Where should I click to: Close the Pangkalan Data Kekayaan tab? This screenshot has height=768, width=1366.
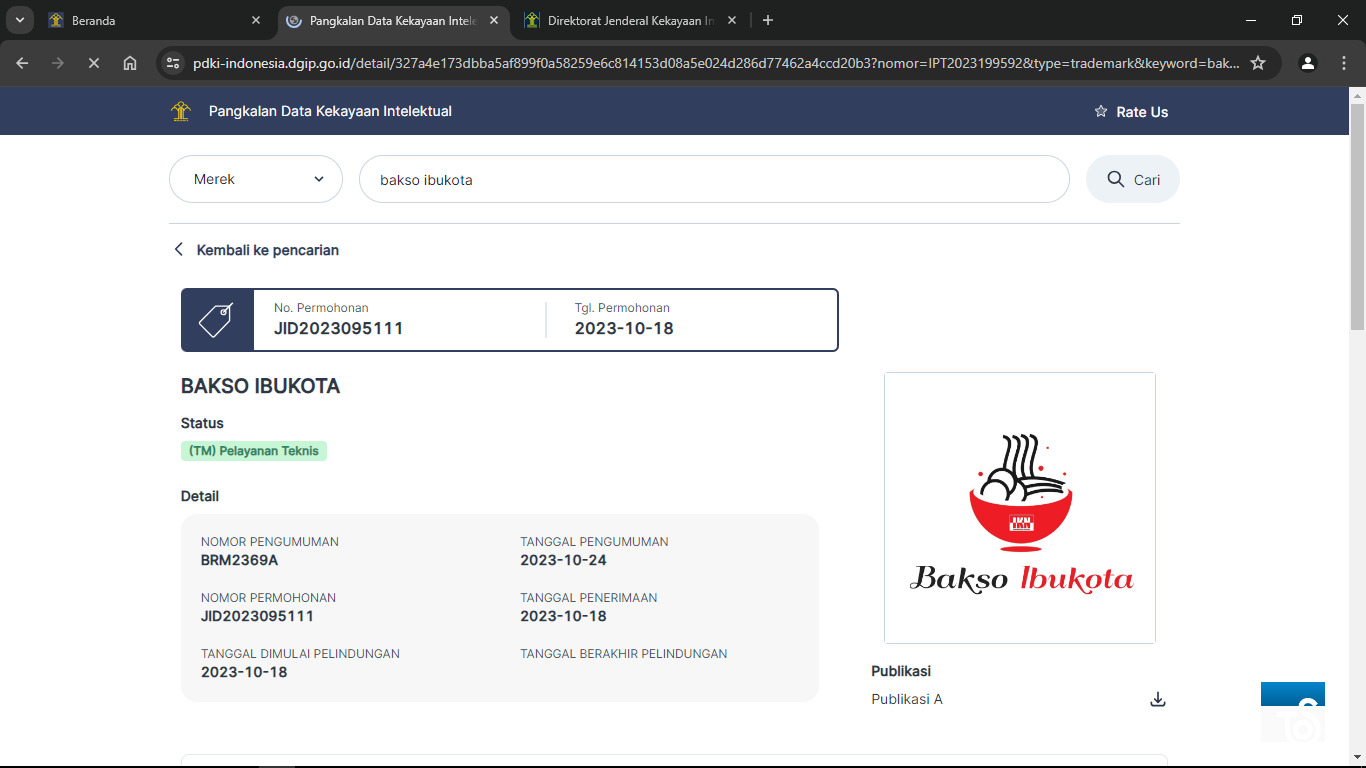[x=494, y=20]
